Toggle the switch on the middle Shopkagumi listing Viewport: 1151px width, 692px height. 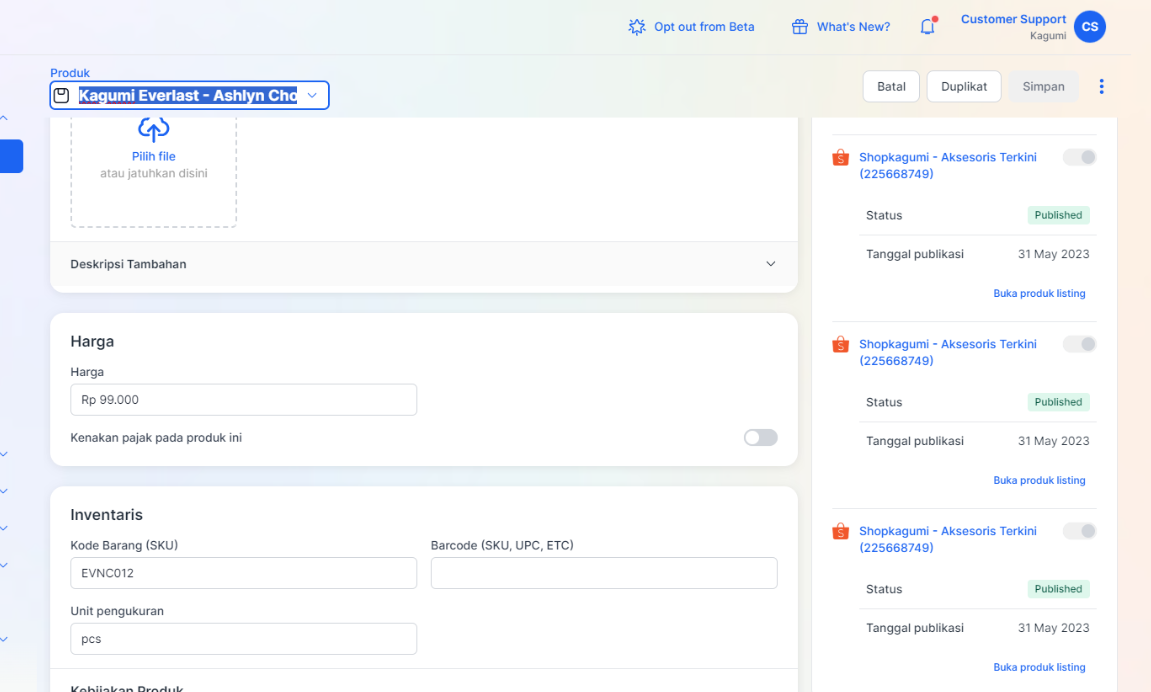pyautogui.click(x=1079, y=344)
